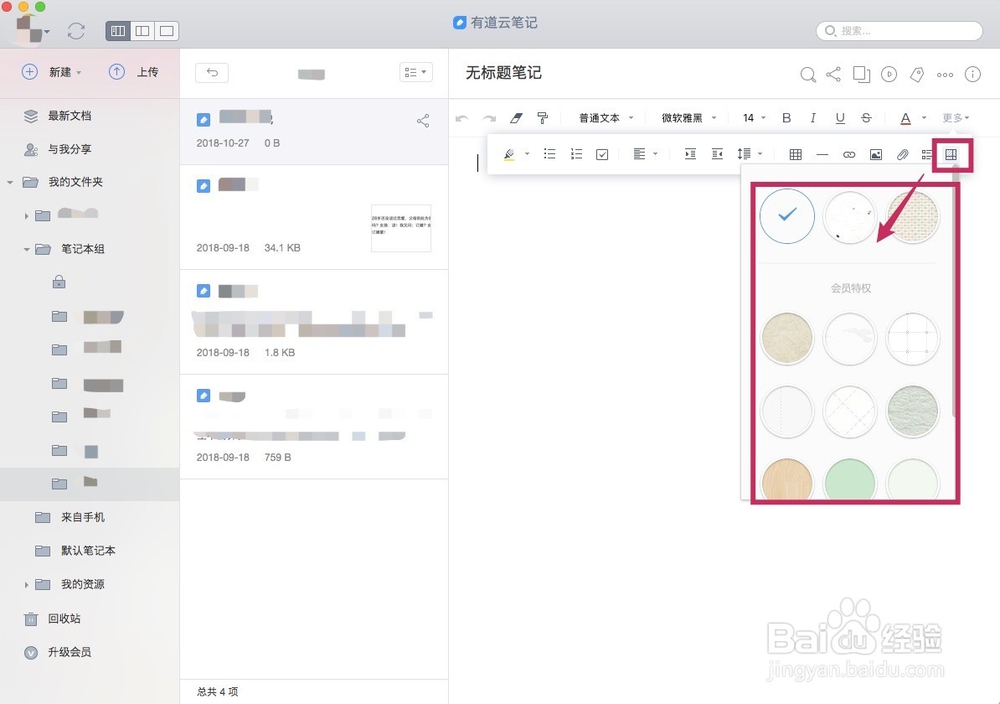This screenshot has width=1000, height=704.
Task: Toggle bold formatting
Action: click(786, 117)
